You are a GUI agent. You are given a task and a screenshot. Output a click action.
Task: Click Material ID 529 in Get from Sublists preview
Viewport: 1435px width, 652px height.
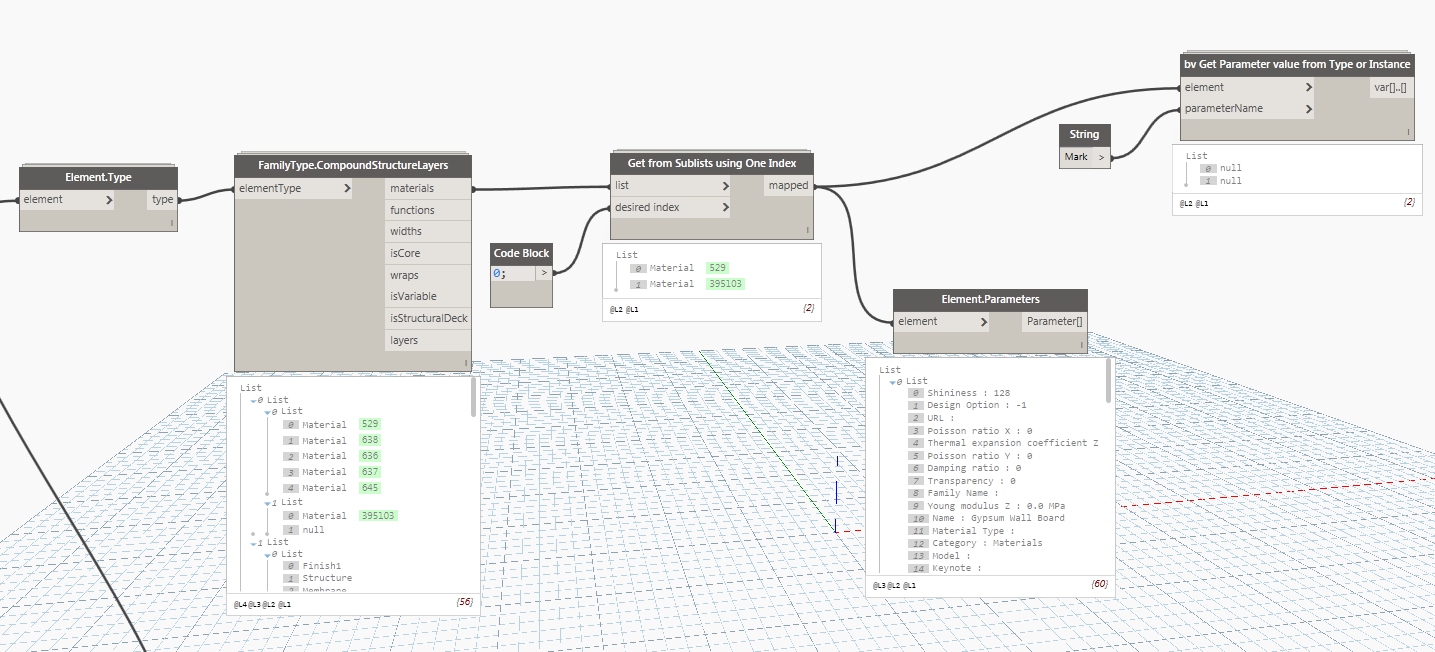717,268
